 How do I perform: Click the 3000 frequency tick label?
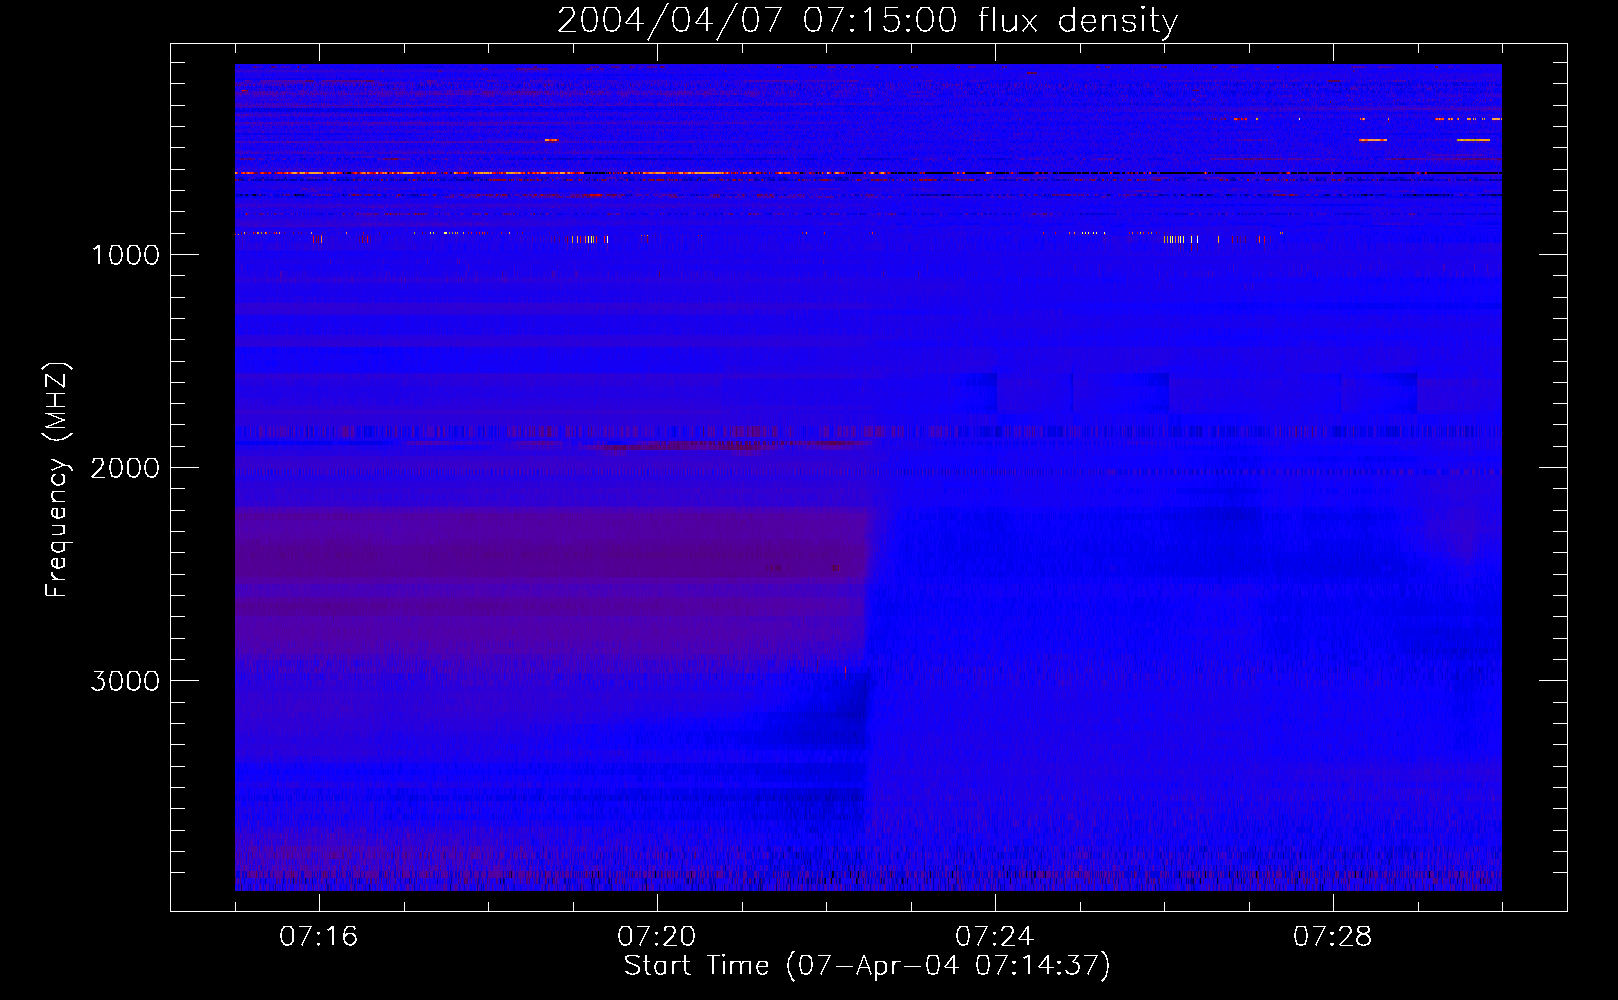[x=125, y=681]
